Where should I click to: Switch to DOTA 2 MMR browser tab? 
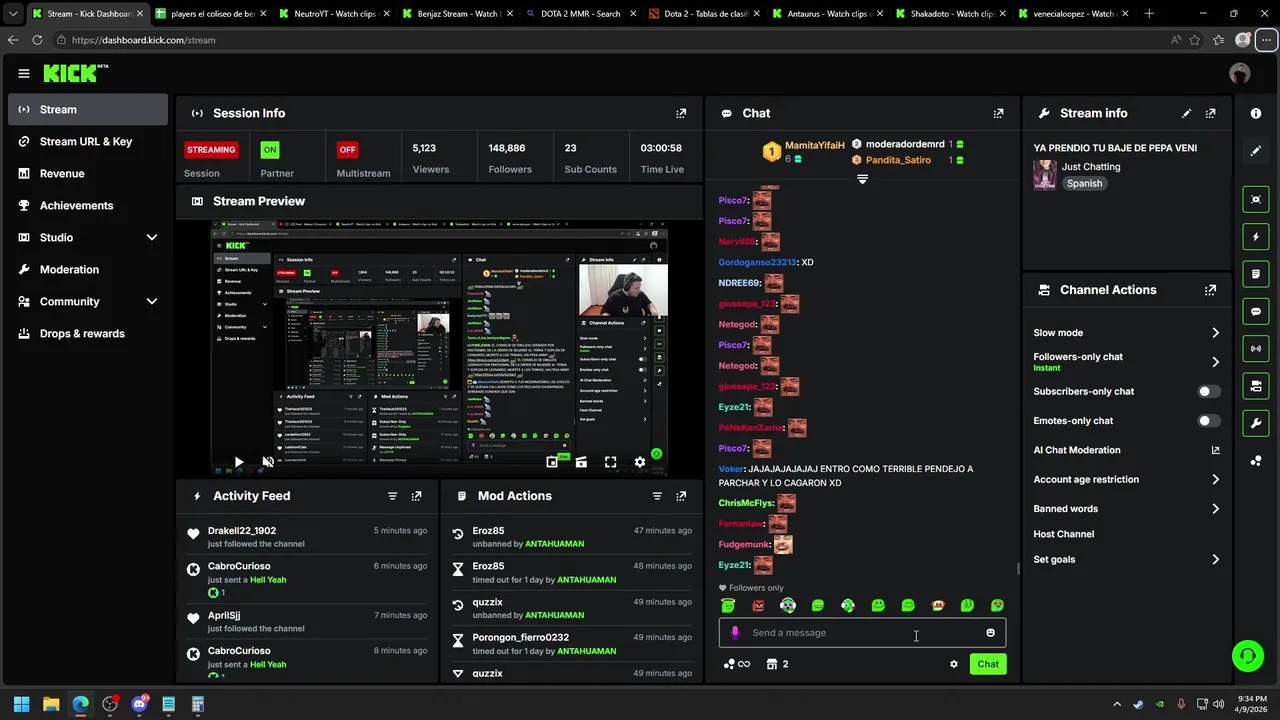579,14
